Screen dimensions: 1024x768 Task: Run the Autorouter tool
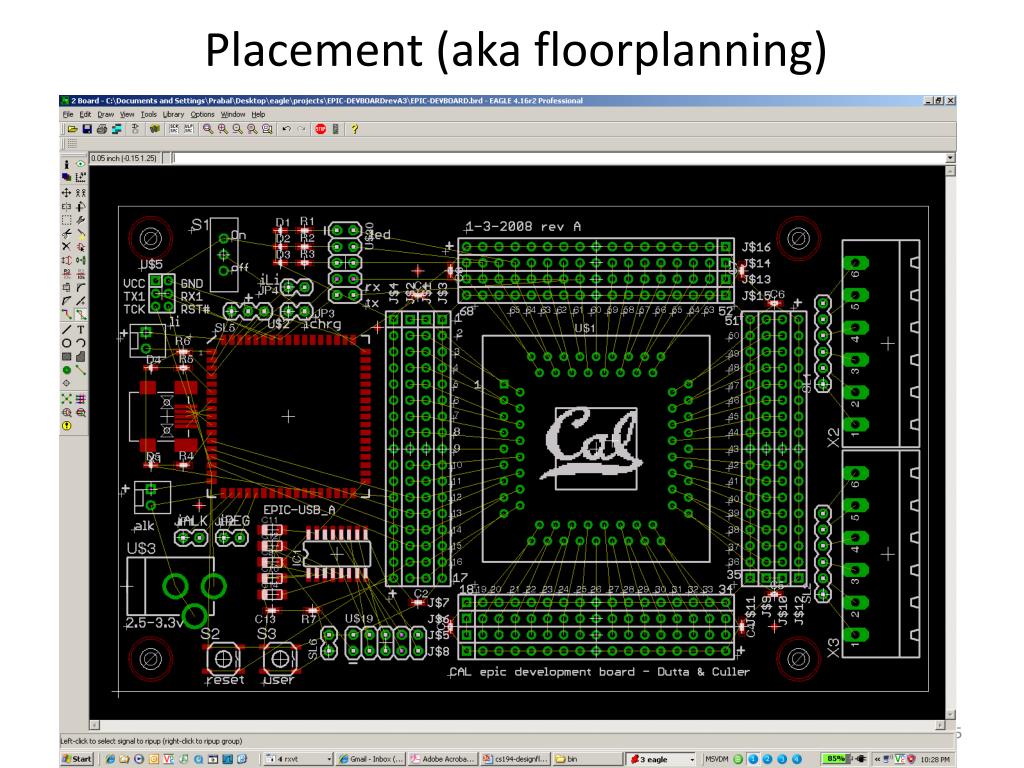coord(80,398)
